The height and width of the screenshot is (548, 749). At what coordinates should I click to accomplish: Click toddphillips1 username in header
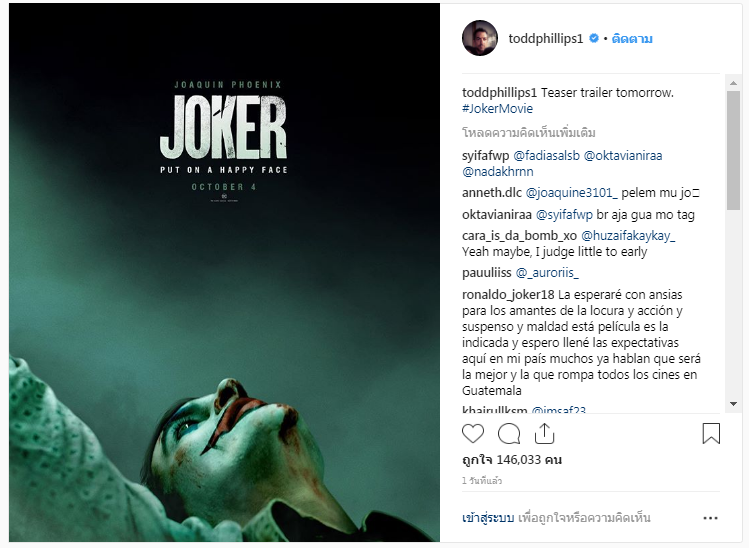point(546,39)
